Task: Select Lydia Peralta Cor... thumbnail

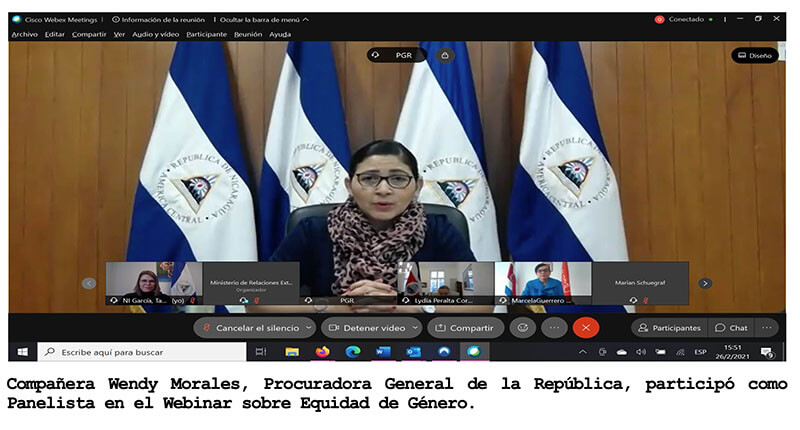Action: [x=445, y=284]
